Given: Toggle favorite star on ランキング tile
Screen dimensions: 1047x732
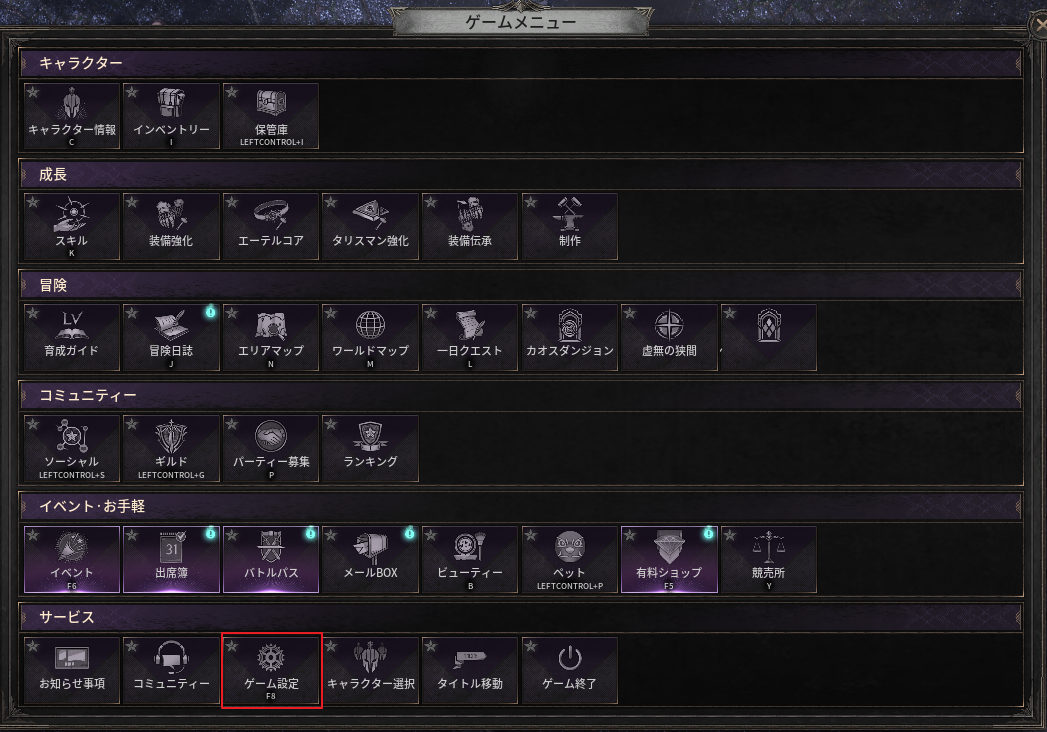Looking at the screenshot, I should (x=332, y=424).
